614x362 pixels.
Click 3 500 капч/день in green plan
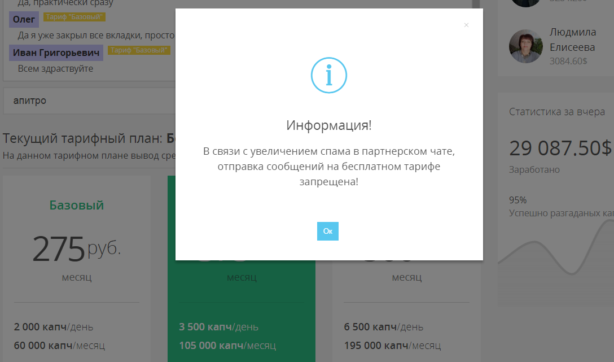point(219,327)
